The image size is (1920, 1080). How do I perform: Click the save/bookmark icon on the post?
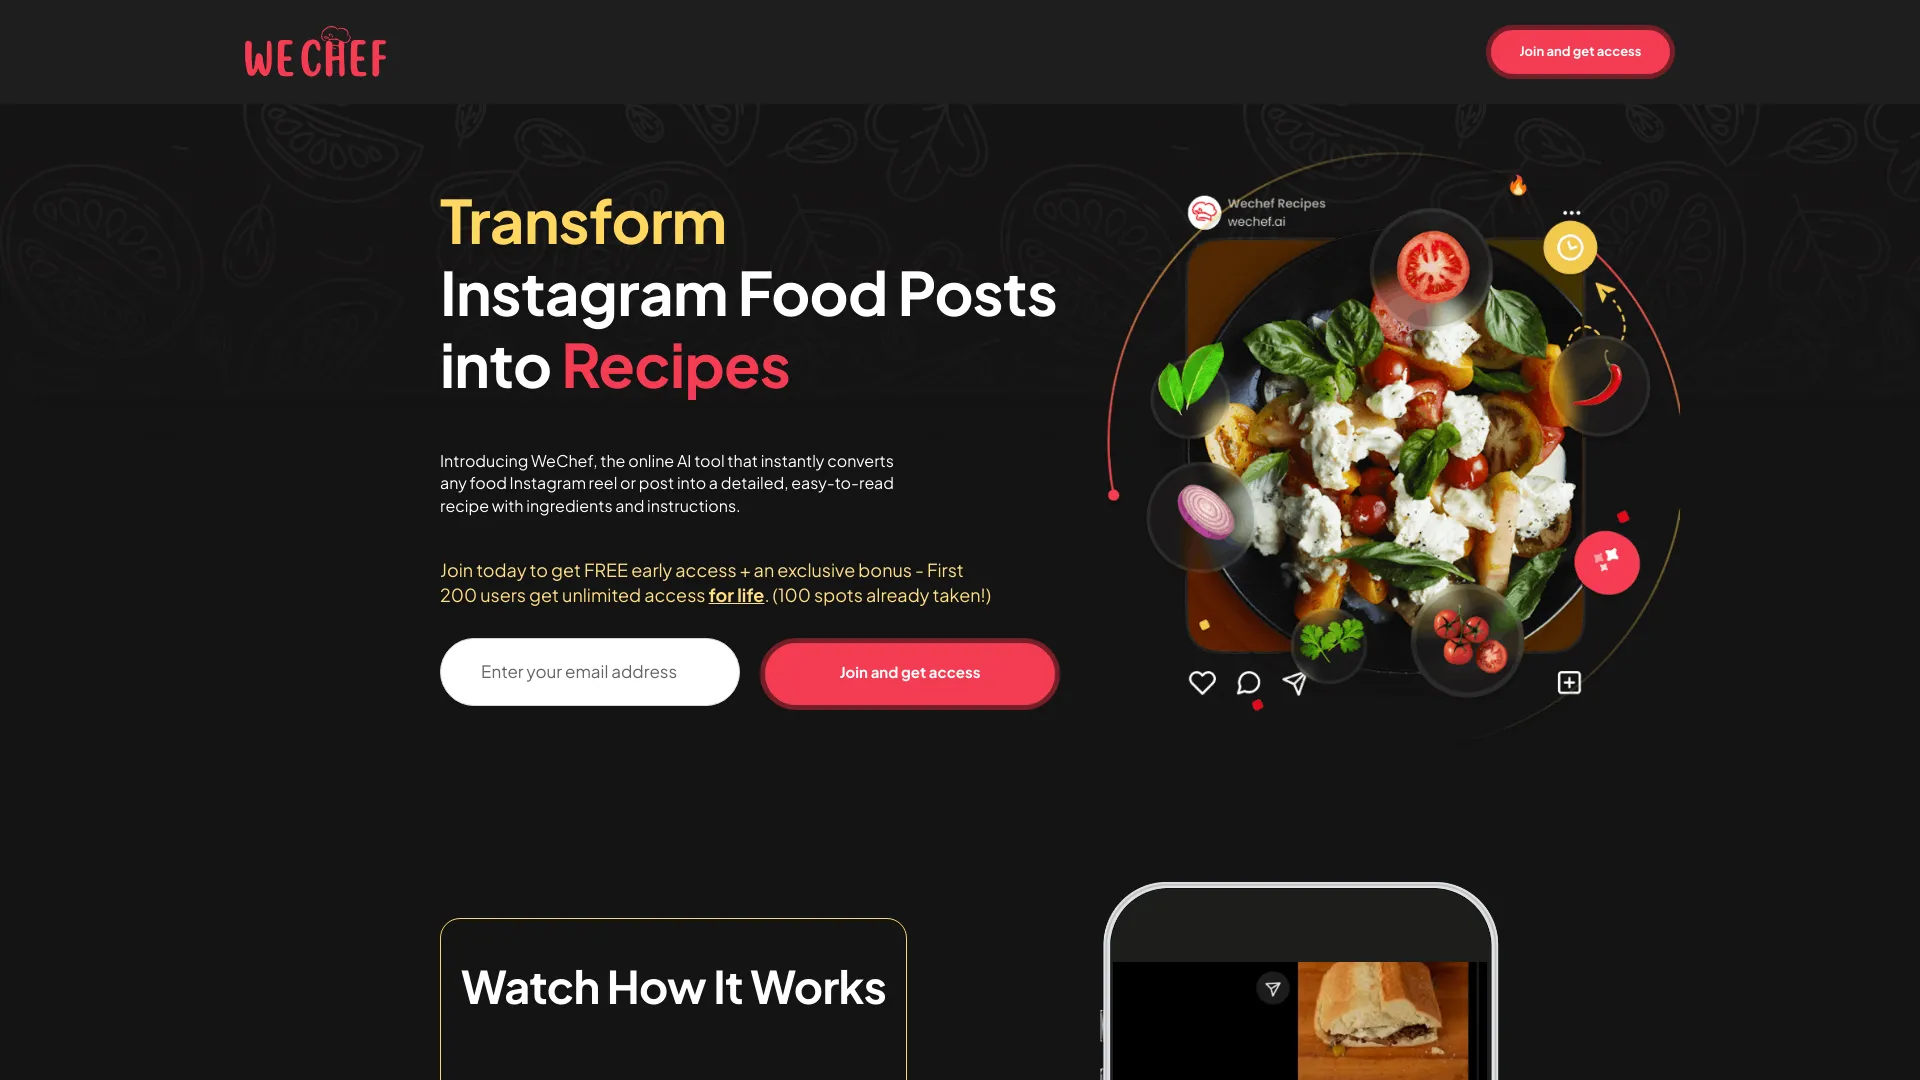pos(1569,683)
